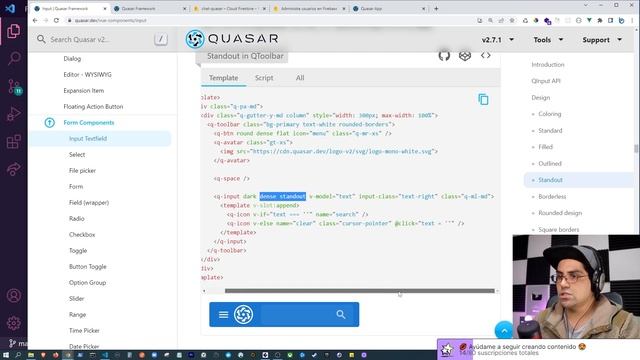This screenshot has height=360, width=640.
Task: Open Option Group in sidebar
Action: [87, 282]
